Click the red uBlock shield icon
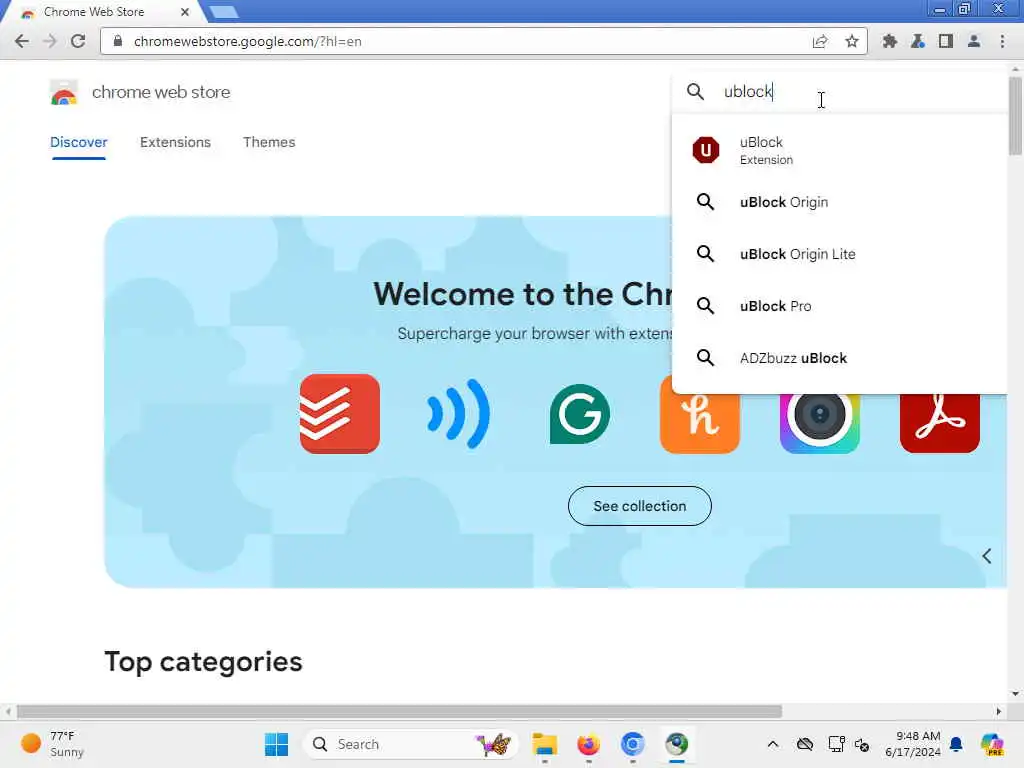Image resolution: width=1024 pixels, height=768 pixels. point(706,150)
